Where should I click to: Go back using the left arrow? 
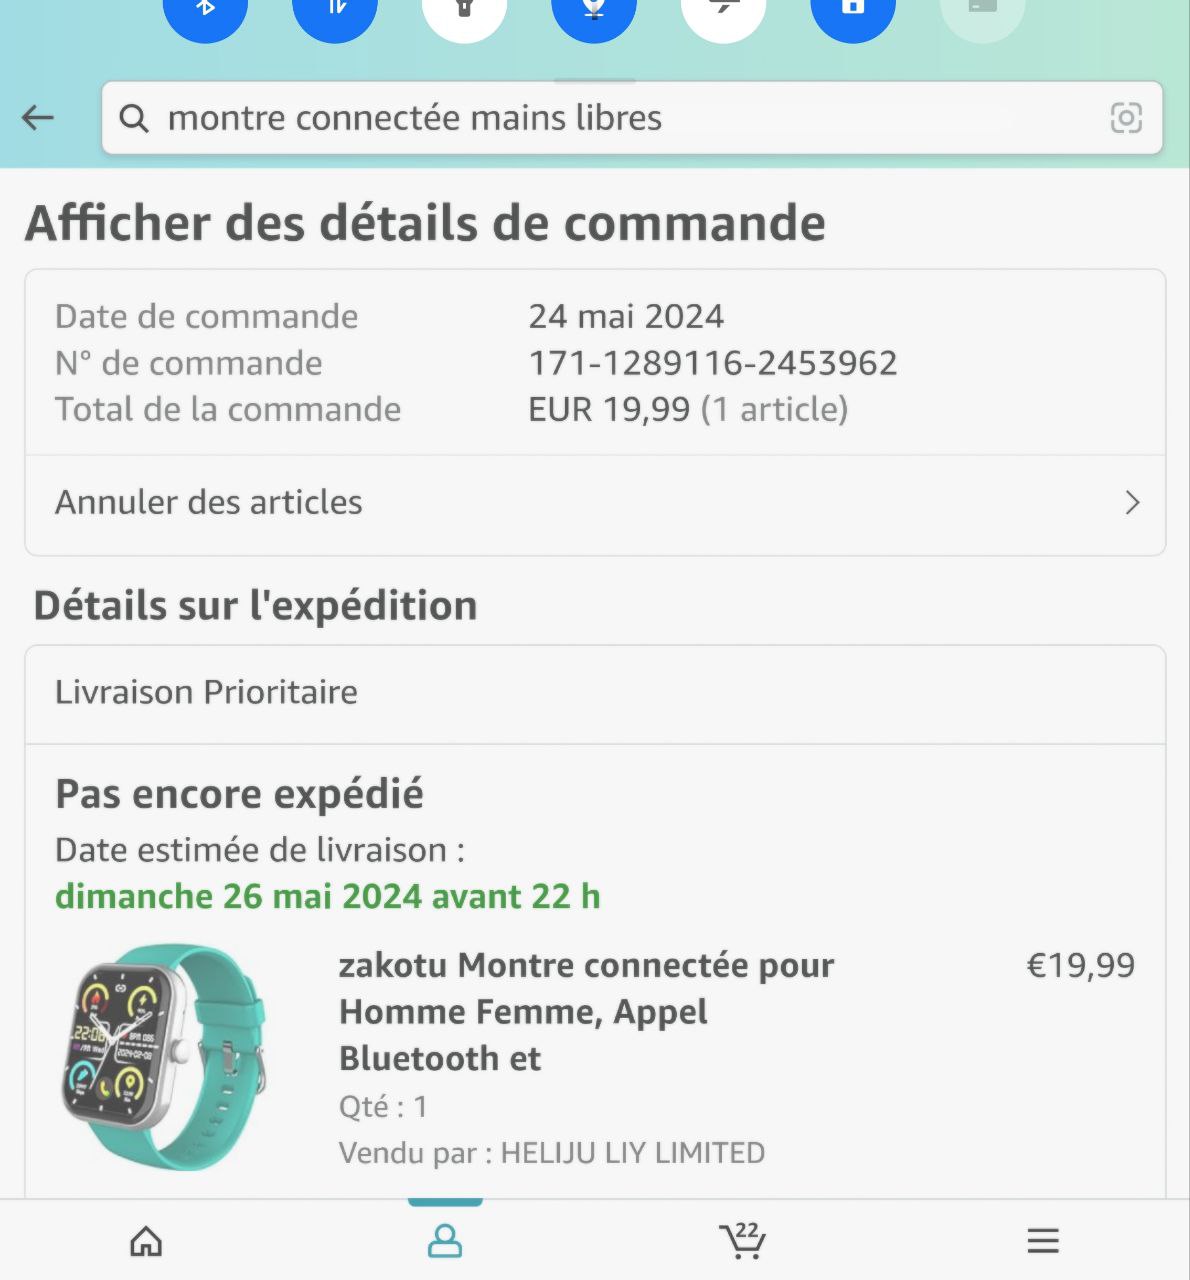(38, 118)
